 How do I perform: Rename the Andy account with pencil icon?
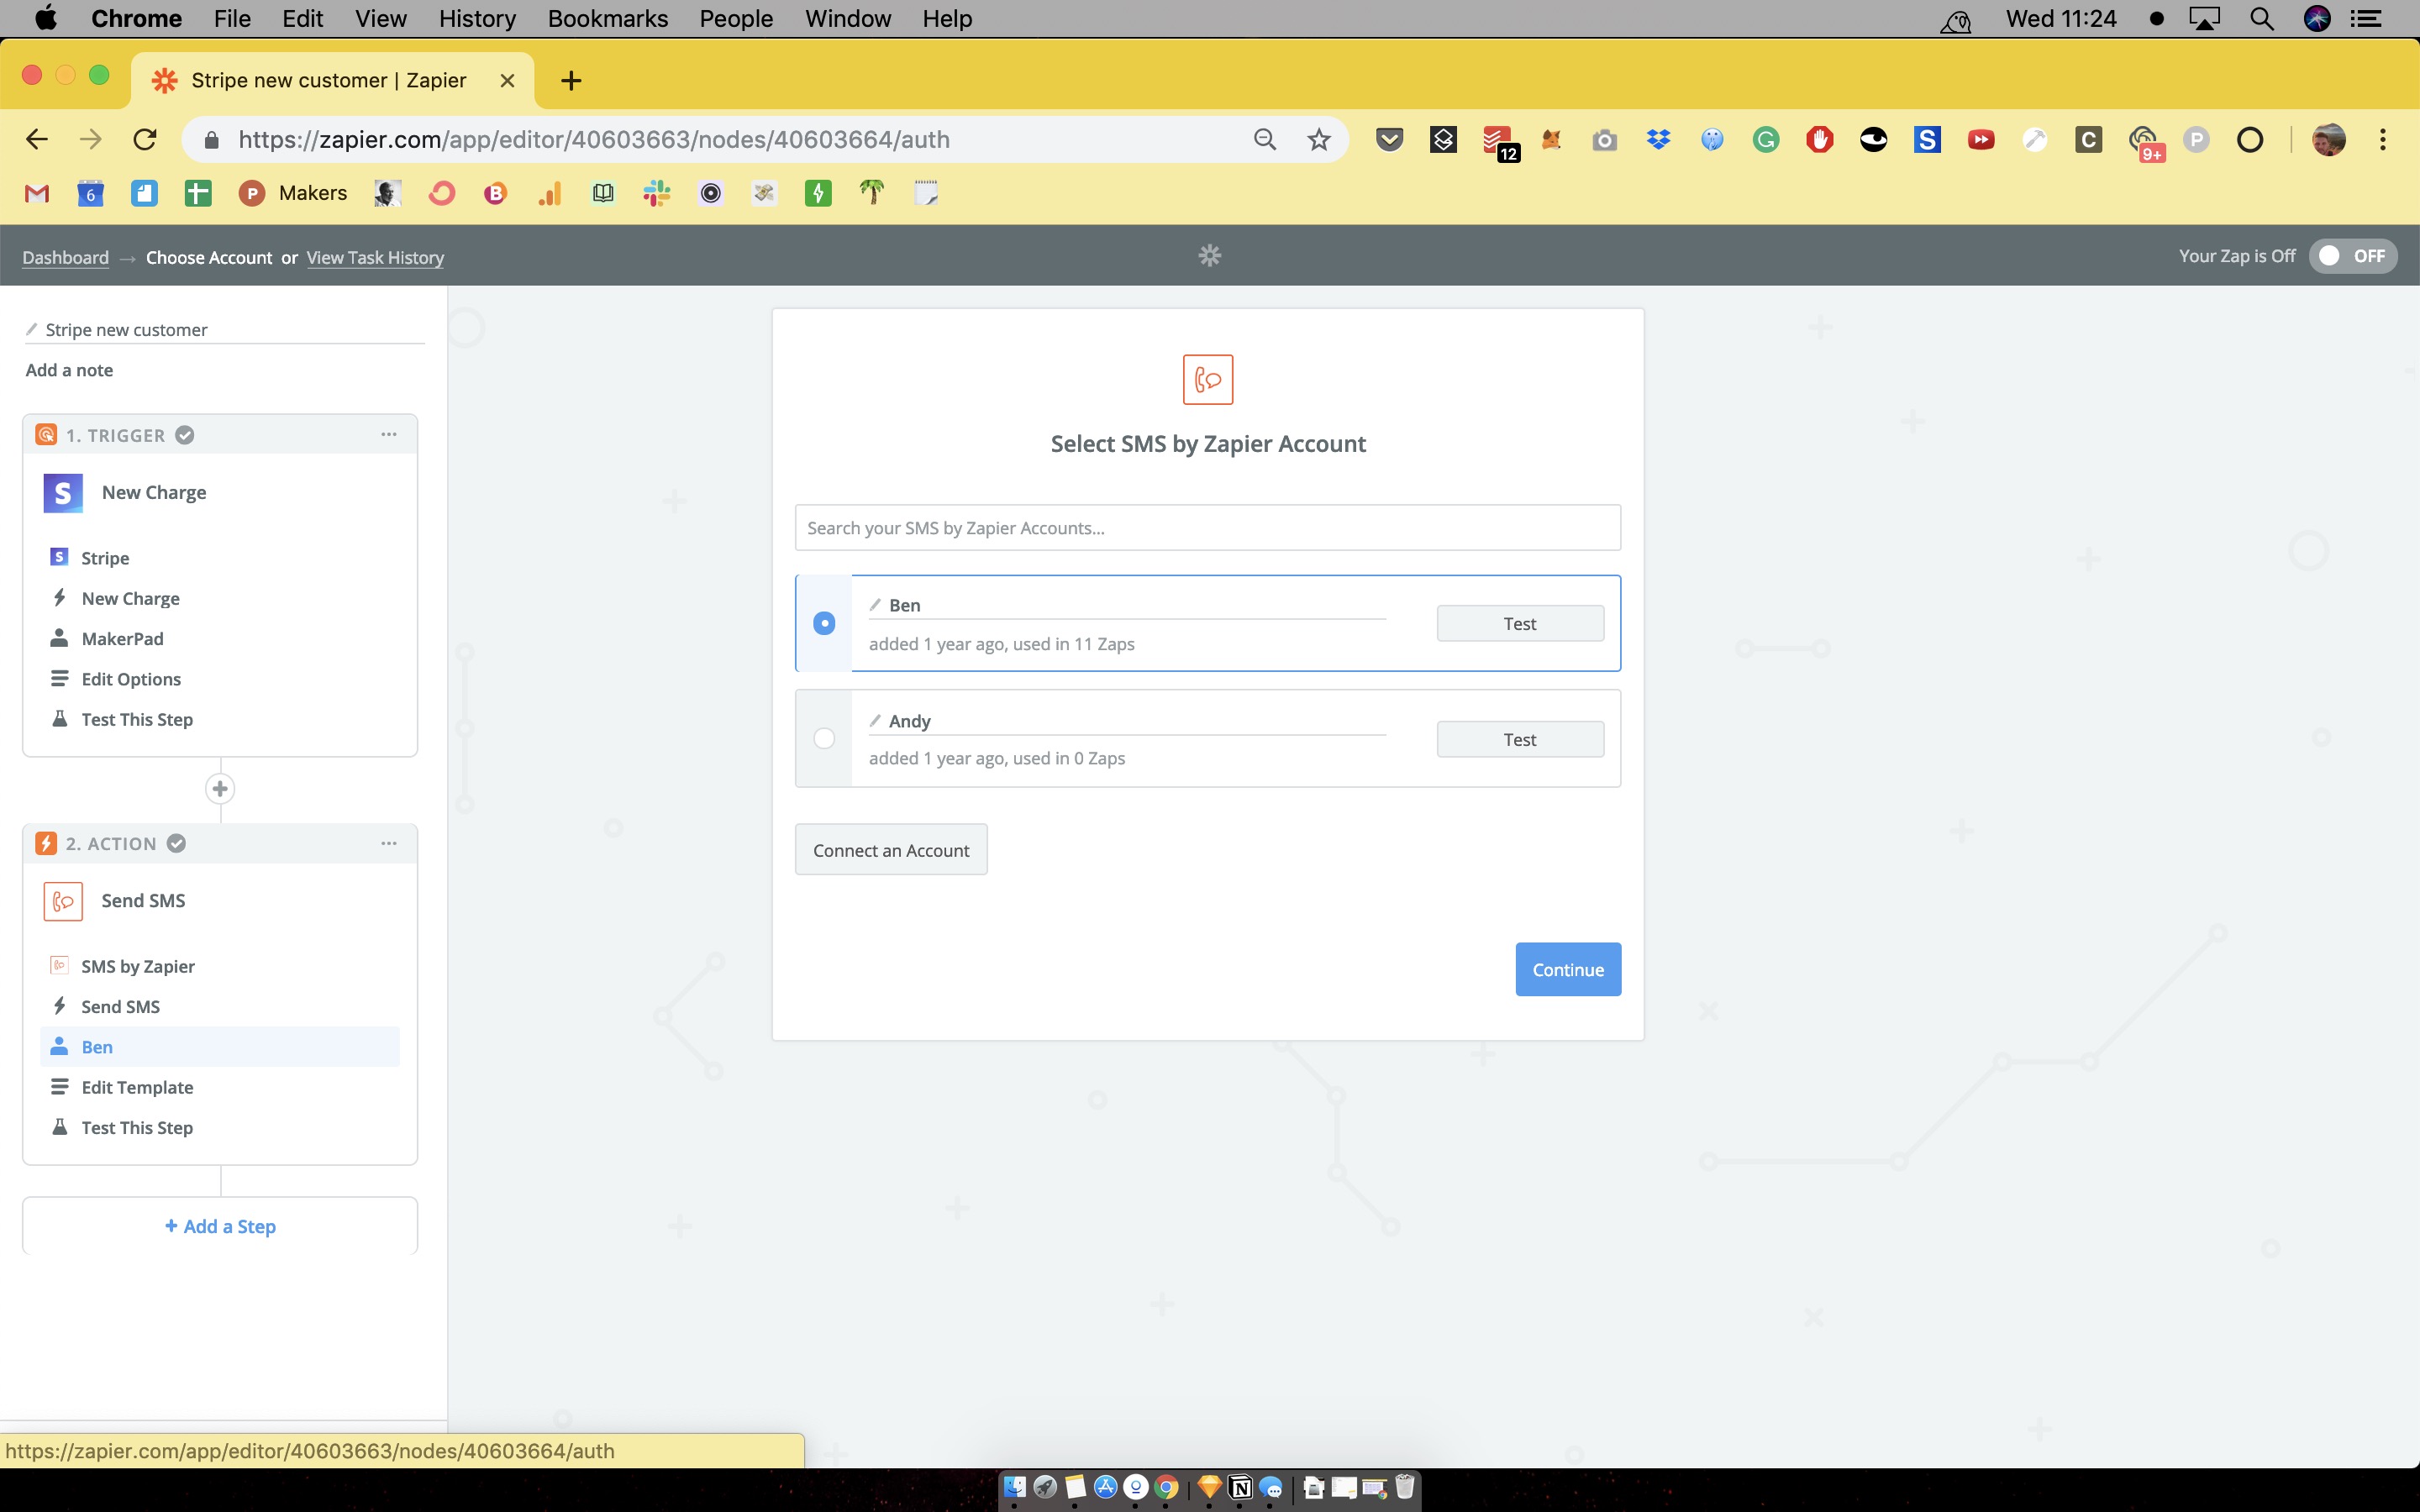(x=875, y=720)
